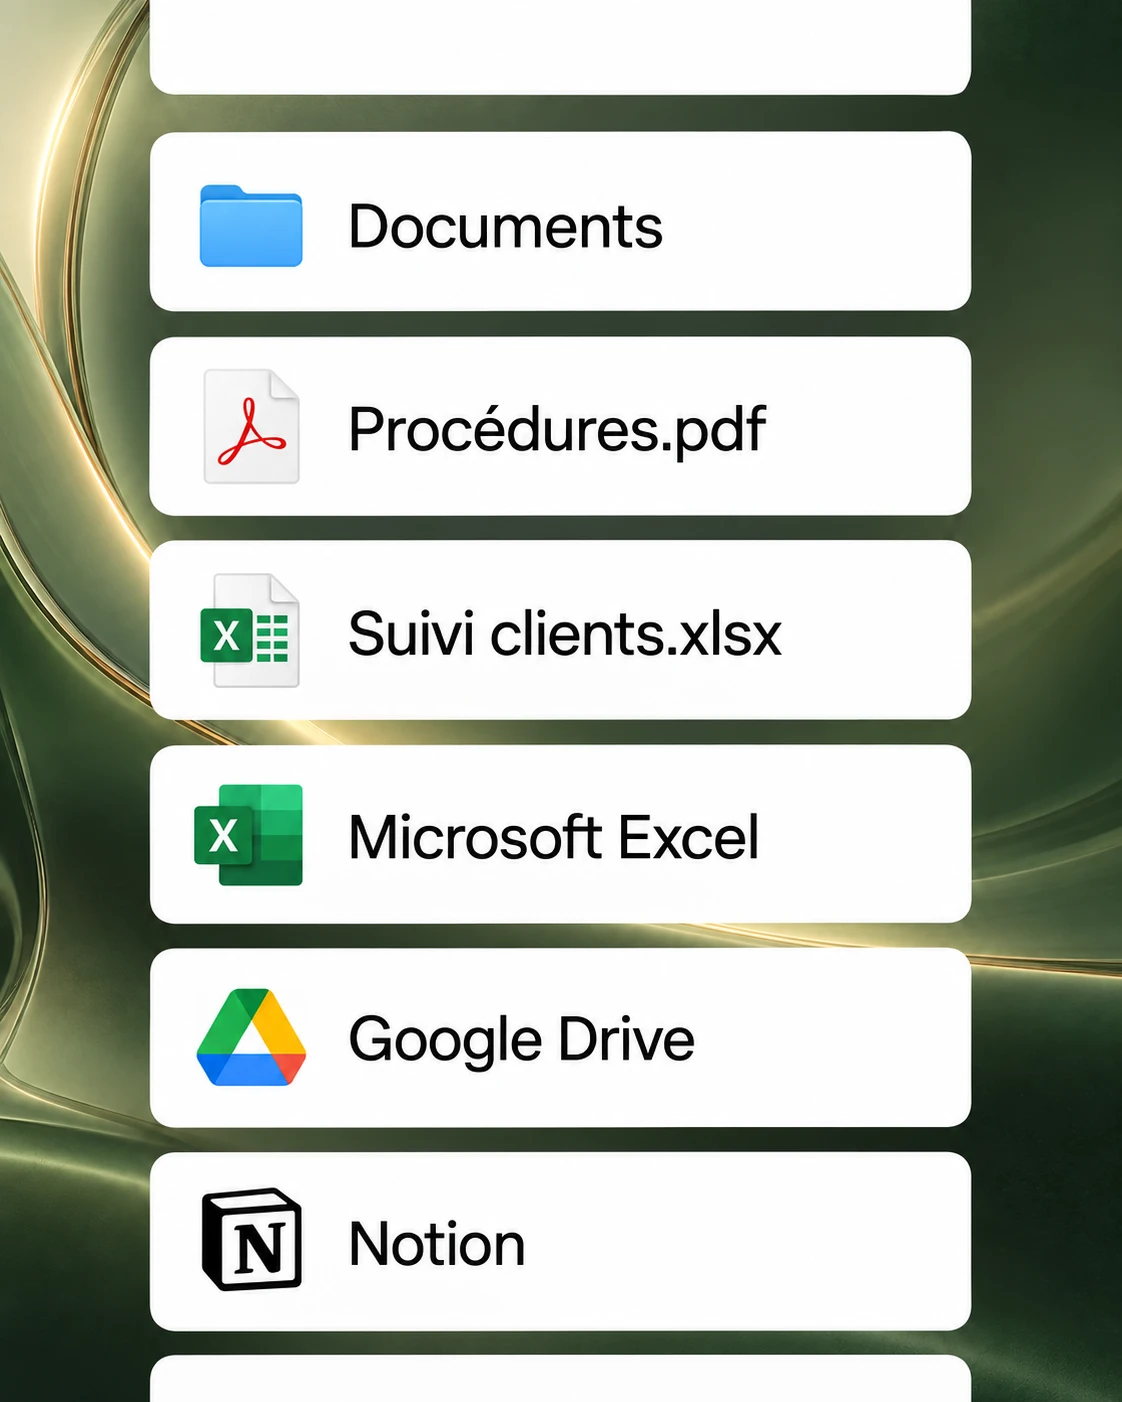Click the Adobe PDF icon for Procédures.pdf
Viewport: 1122px width, 1402px height.
click(251, 427)
